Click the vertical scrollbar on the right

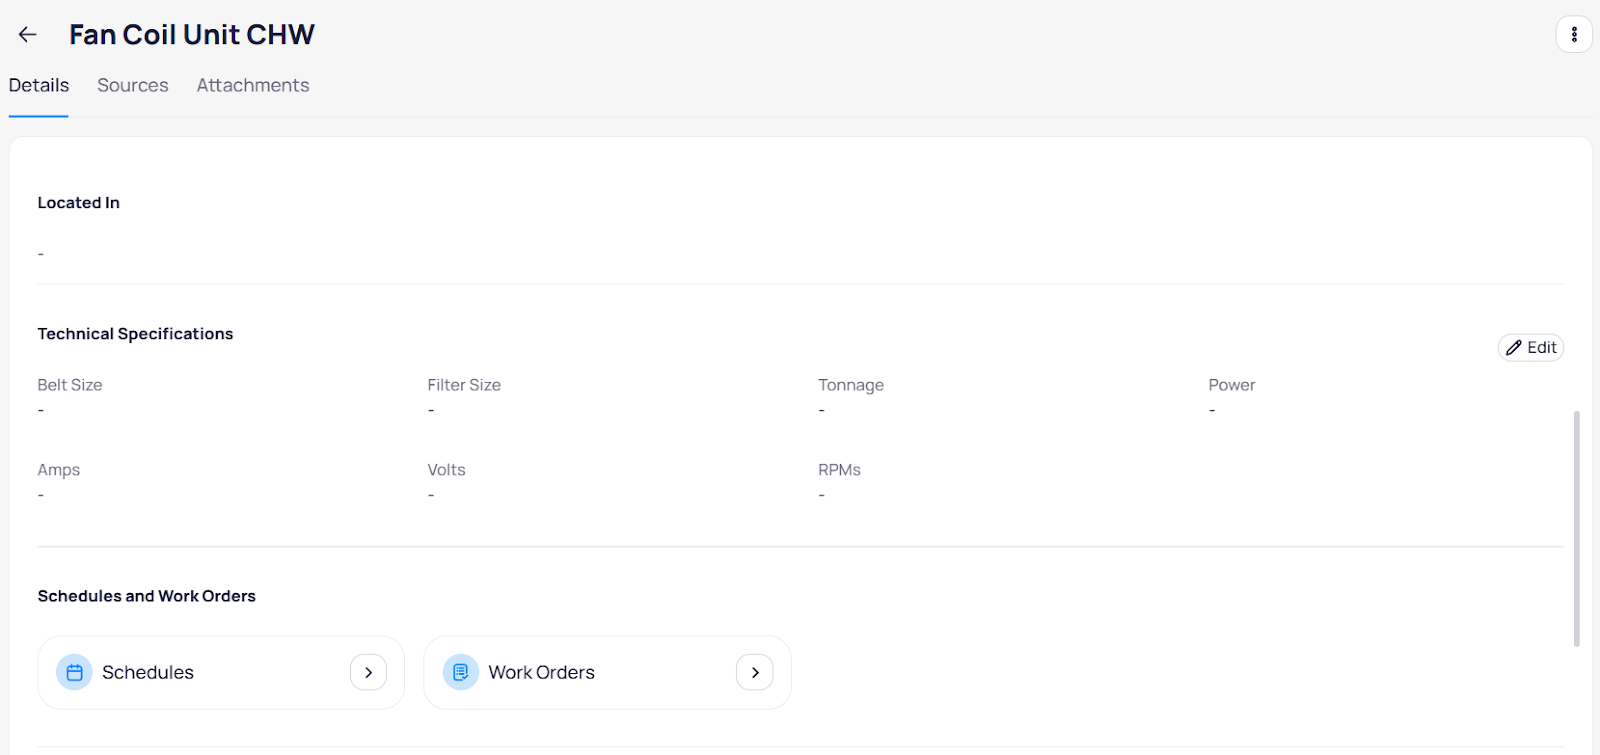pyautogui.click(x=1576, y=528)
